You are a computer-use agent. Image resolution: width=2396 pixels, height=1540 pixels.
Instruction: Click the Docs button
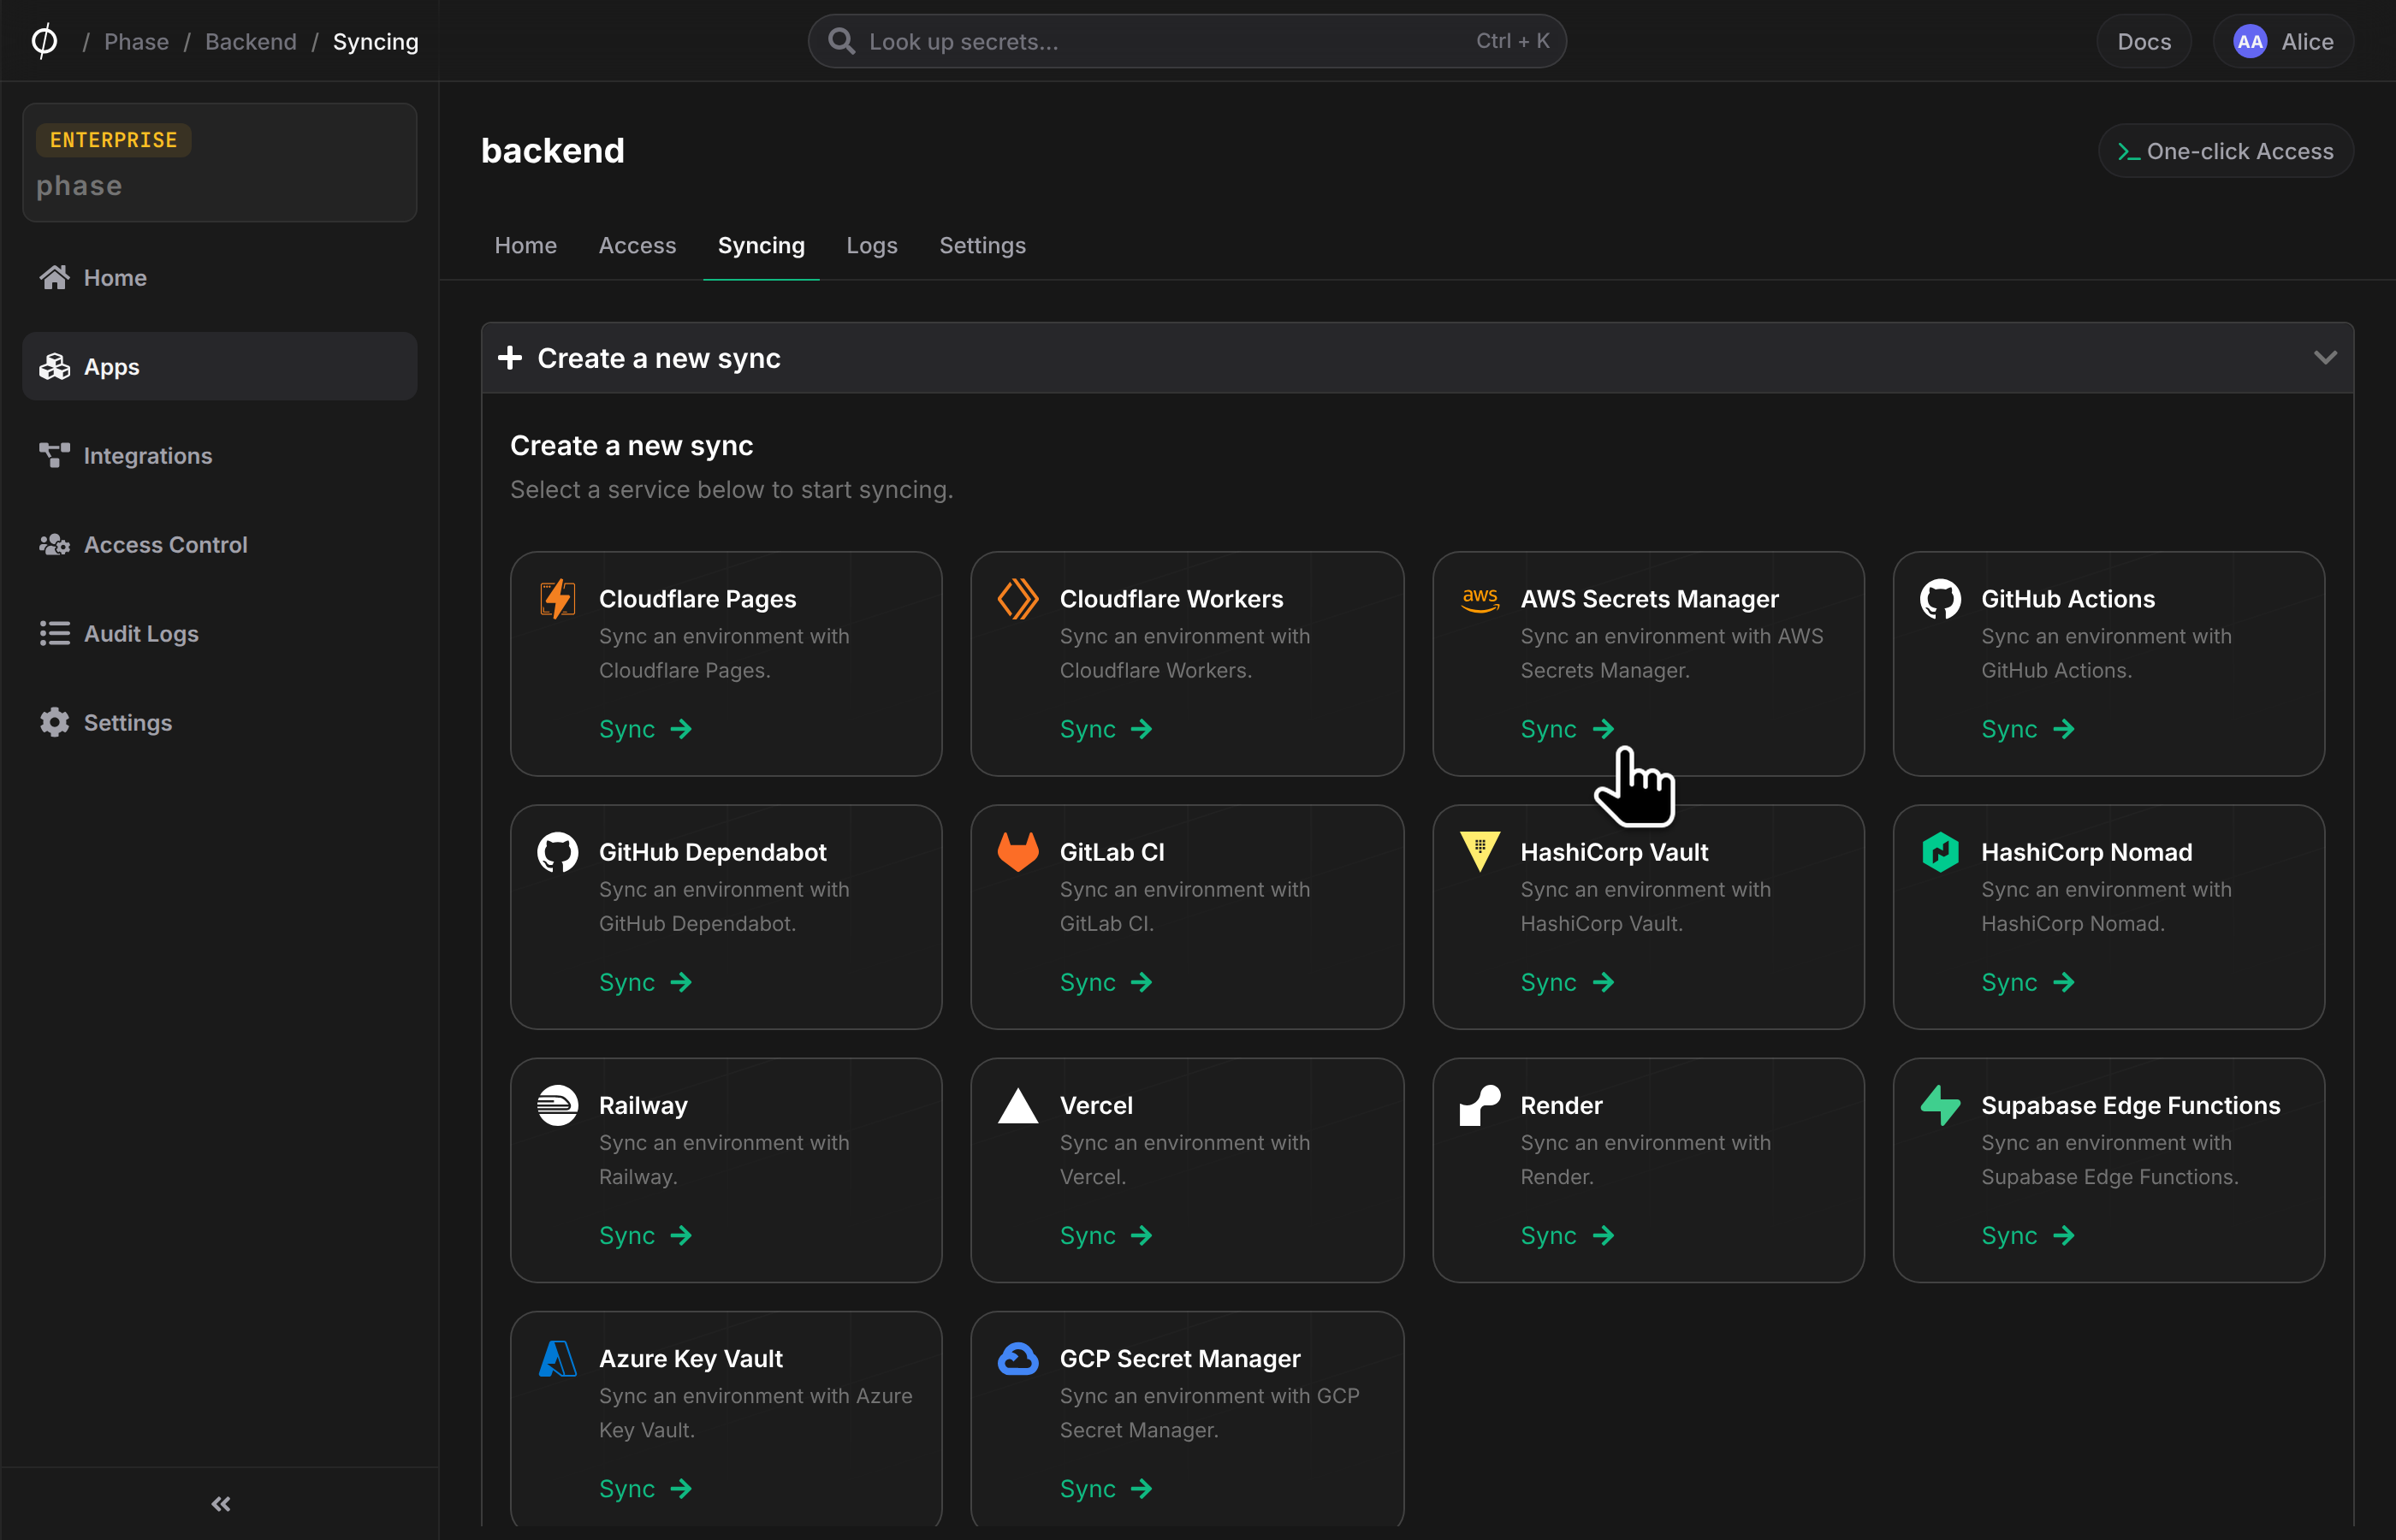pos(2144,41)
